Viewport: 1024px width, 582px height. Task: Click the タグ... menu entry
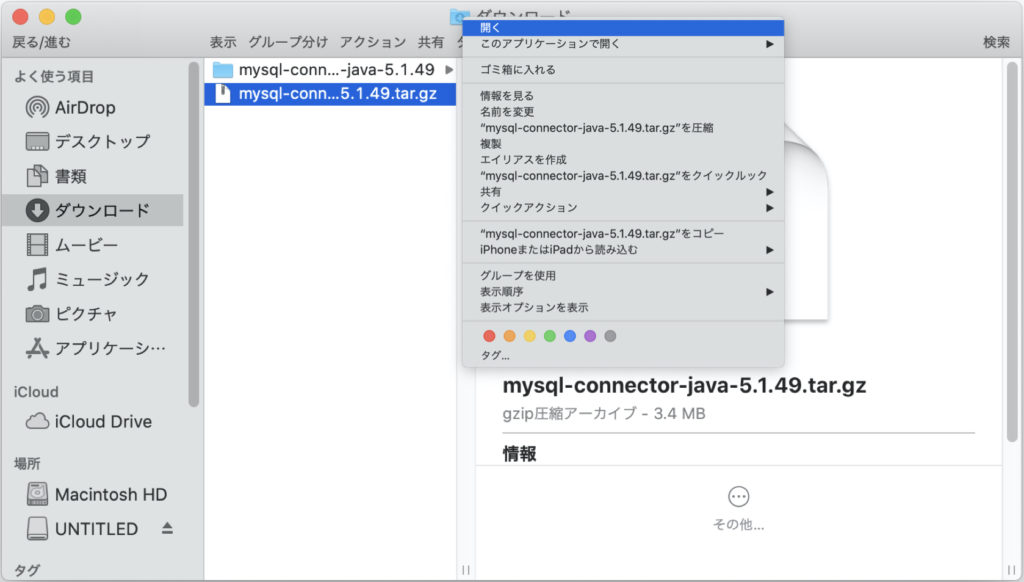(623, 355)
